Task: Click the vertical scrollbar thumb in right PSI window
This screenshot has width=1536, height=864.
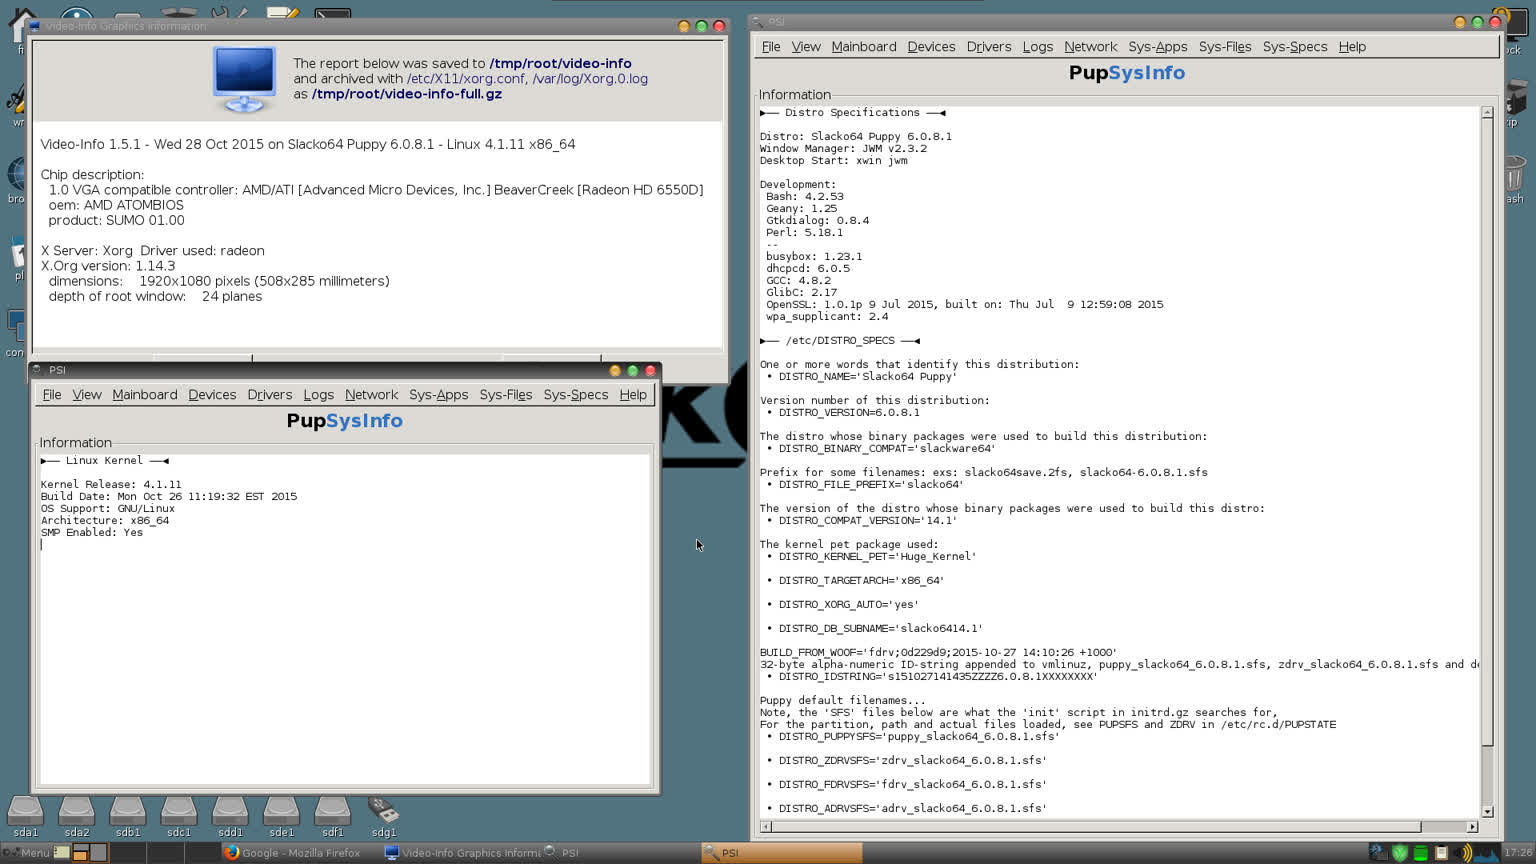Action: [1487, 433]
